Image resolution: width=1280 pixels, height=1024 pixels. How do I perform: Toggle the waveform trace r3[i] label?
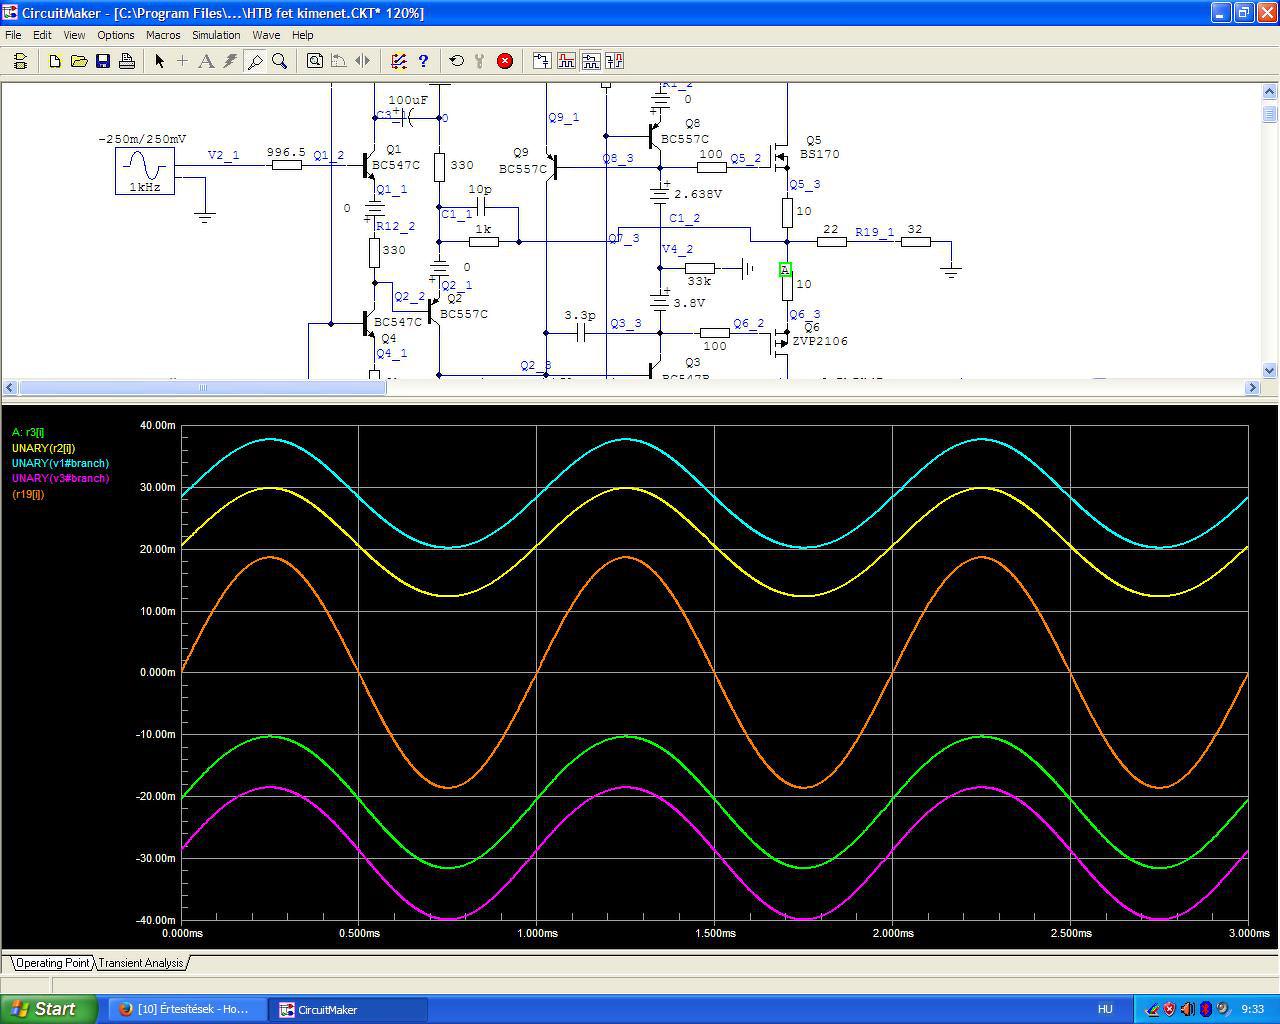tap(28, 433)
